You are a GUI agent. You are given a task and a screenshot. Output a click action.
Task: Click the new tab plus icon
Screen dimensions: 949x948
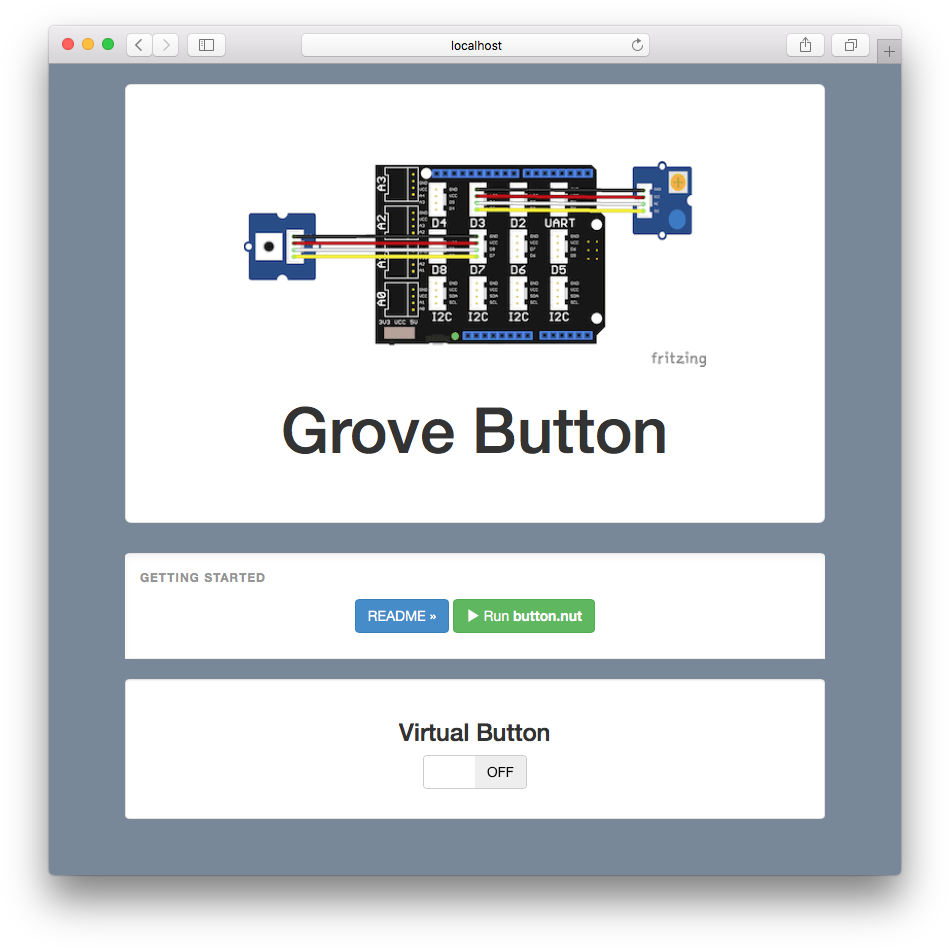point(888,50)
